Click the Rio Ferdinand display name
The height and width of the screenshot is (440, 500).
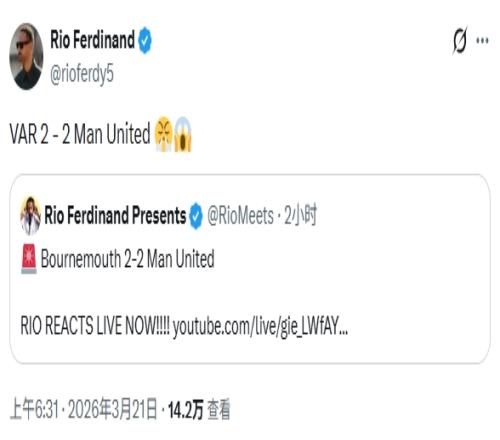click(x=92, y=40)
